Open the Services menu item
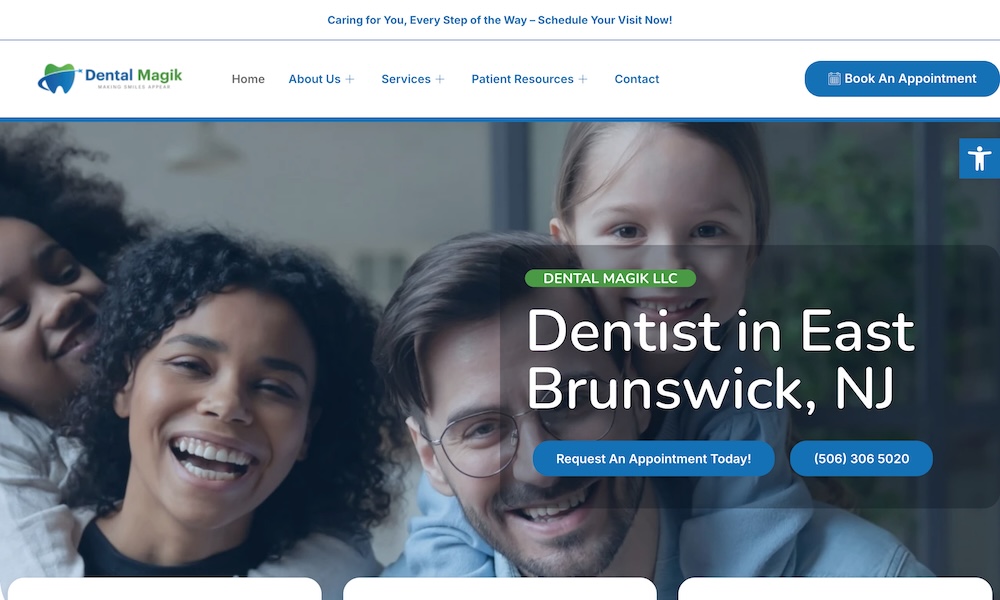The height and width of the screenshot is (600, 1000). [x=405, y=79]
